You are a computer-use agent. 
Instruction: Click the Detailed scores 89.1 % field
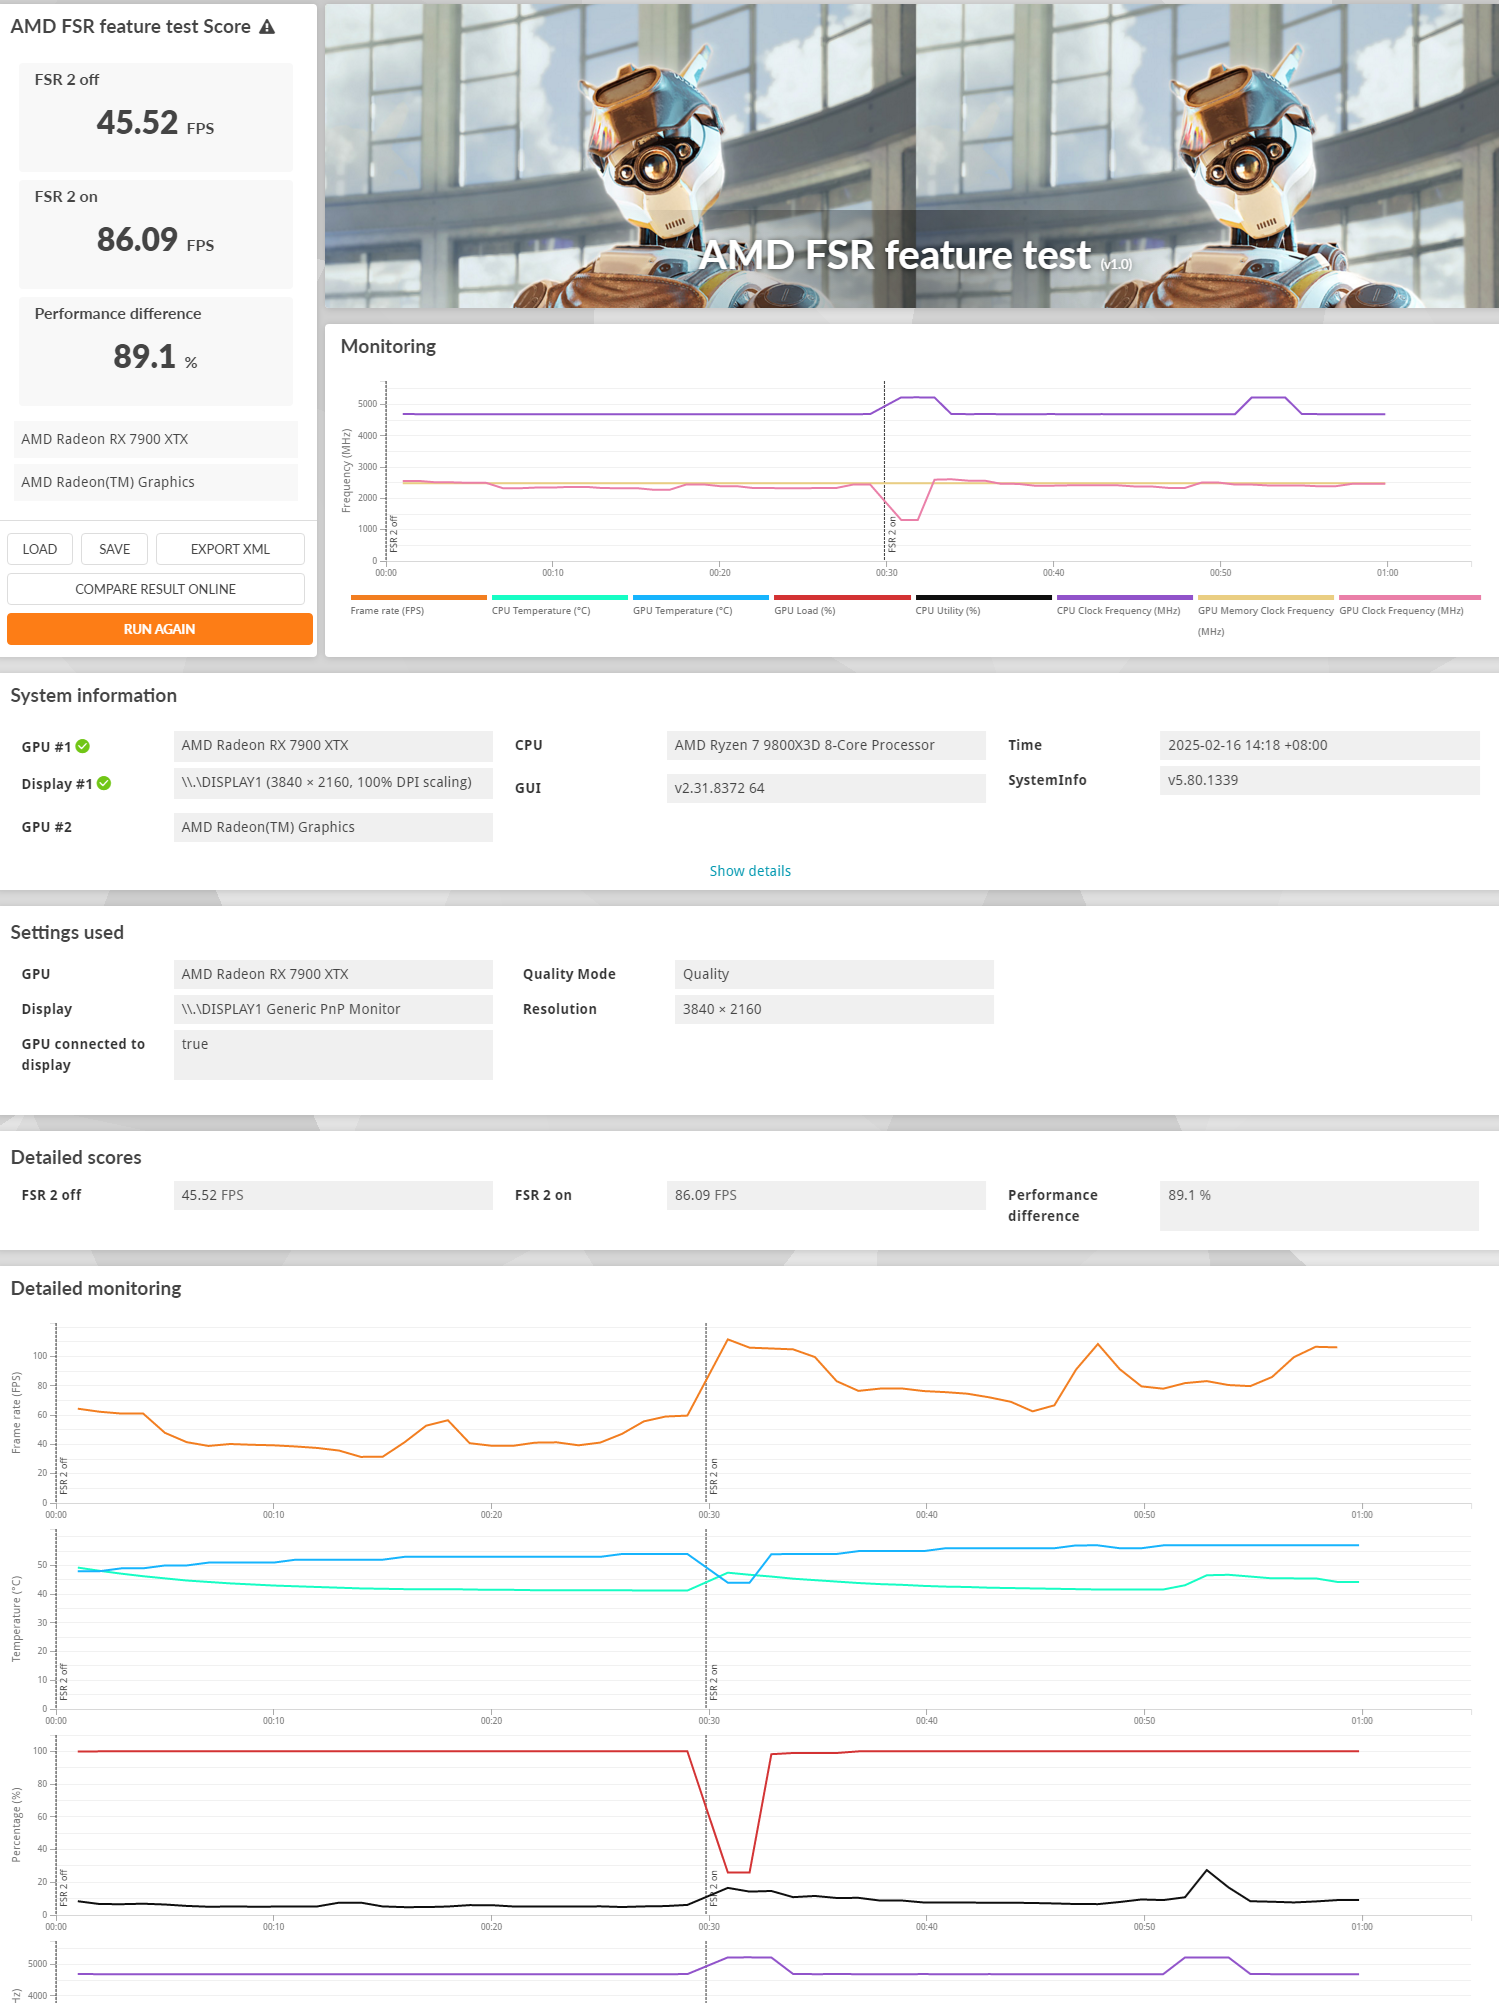tap(1319, 1206)
